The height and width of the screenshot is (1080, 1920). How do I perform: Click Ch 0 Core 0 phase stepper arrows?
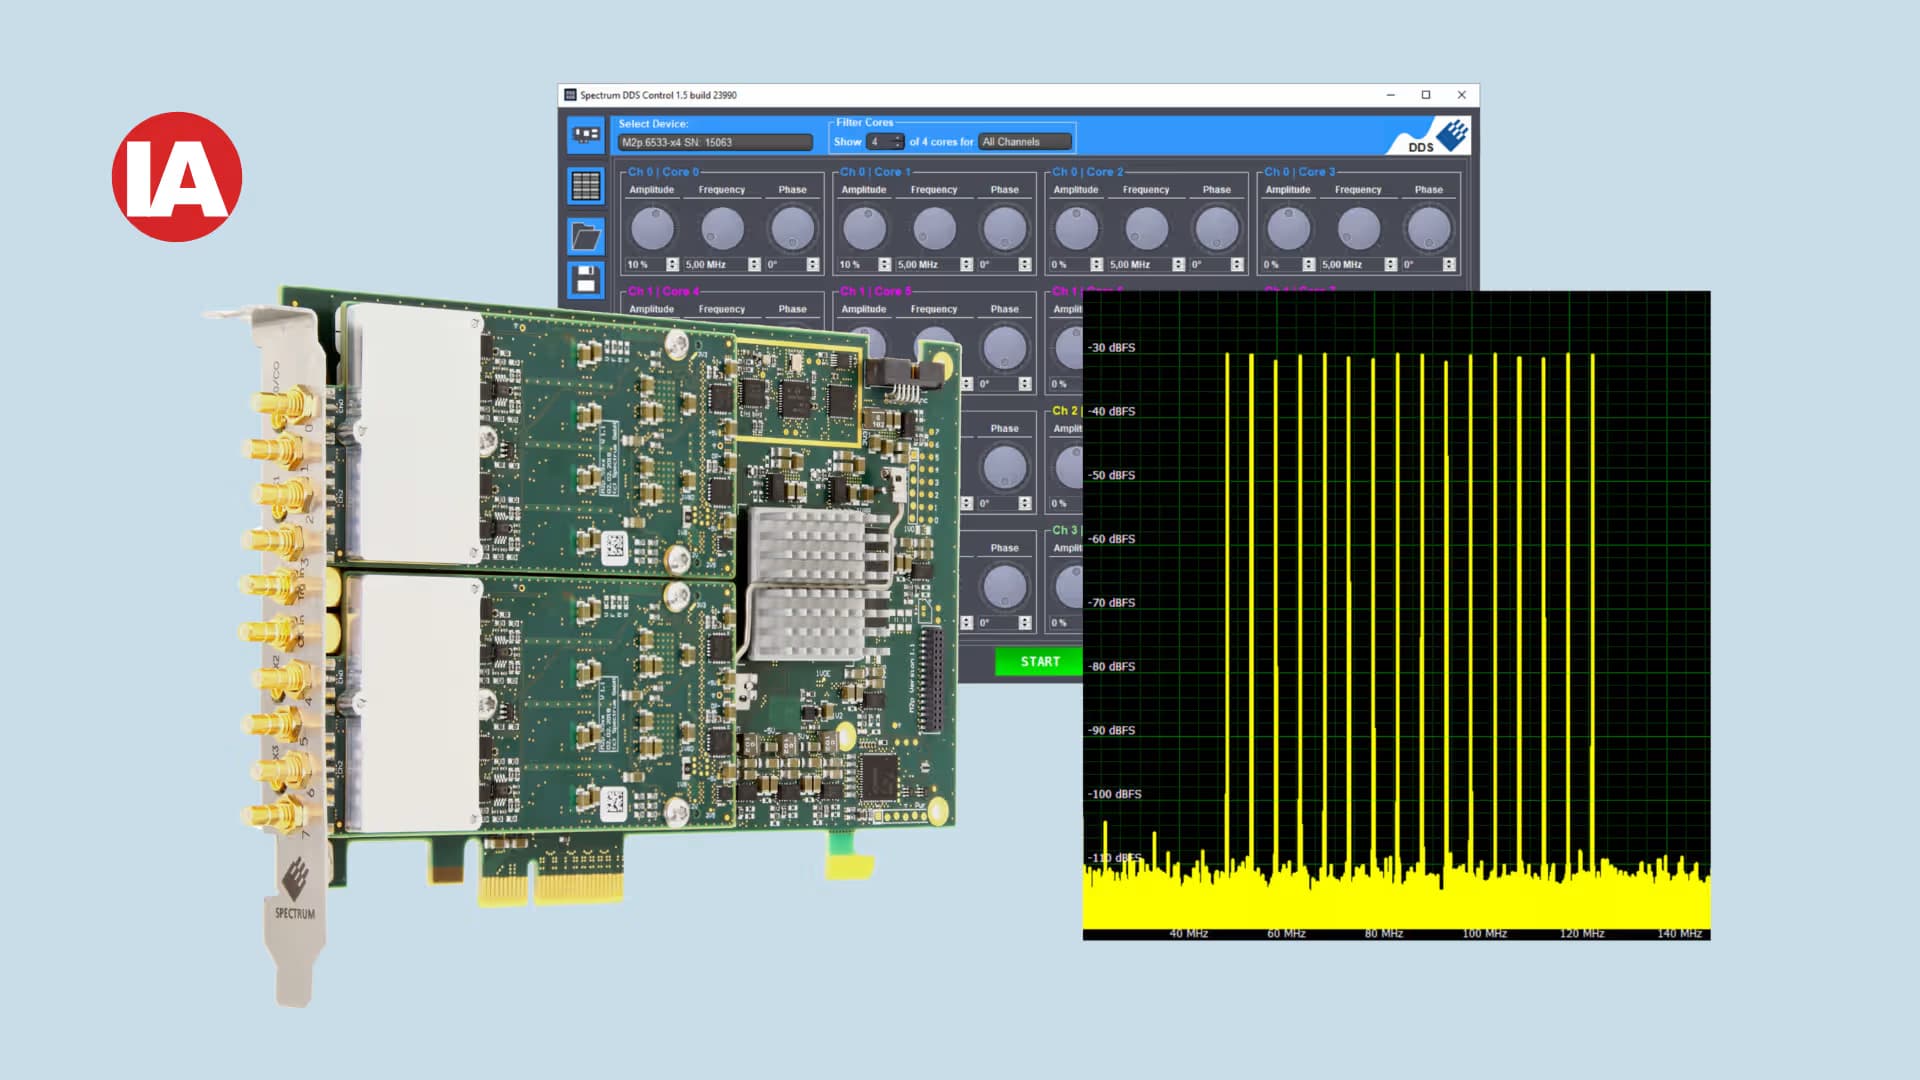pos(812,265)
